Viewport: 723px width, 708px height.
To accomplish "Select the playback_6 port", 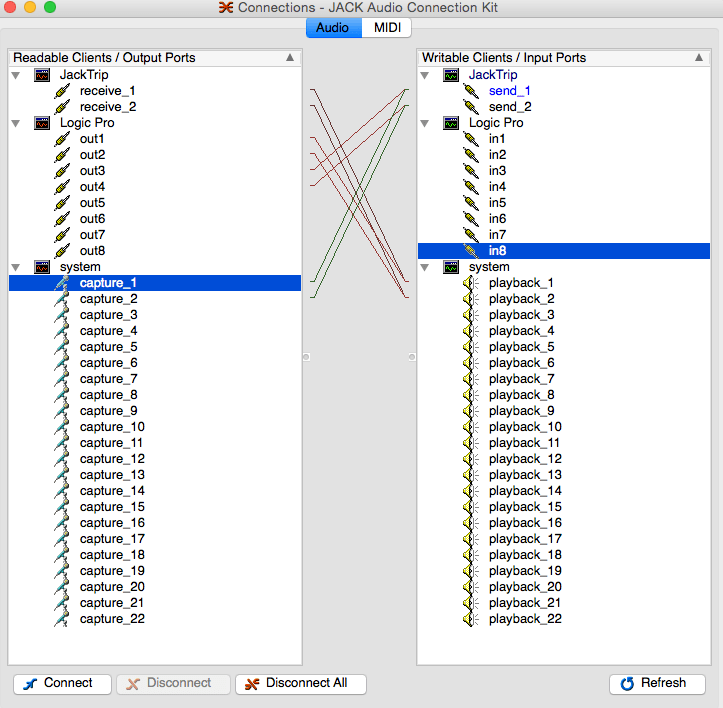I will click(x=522, y=363).
